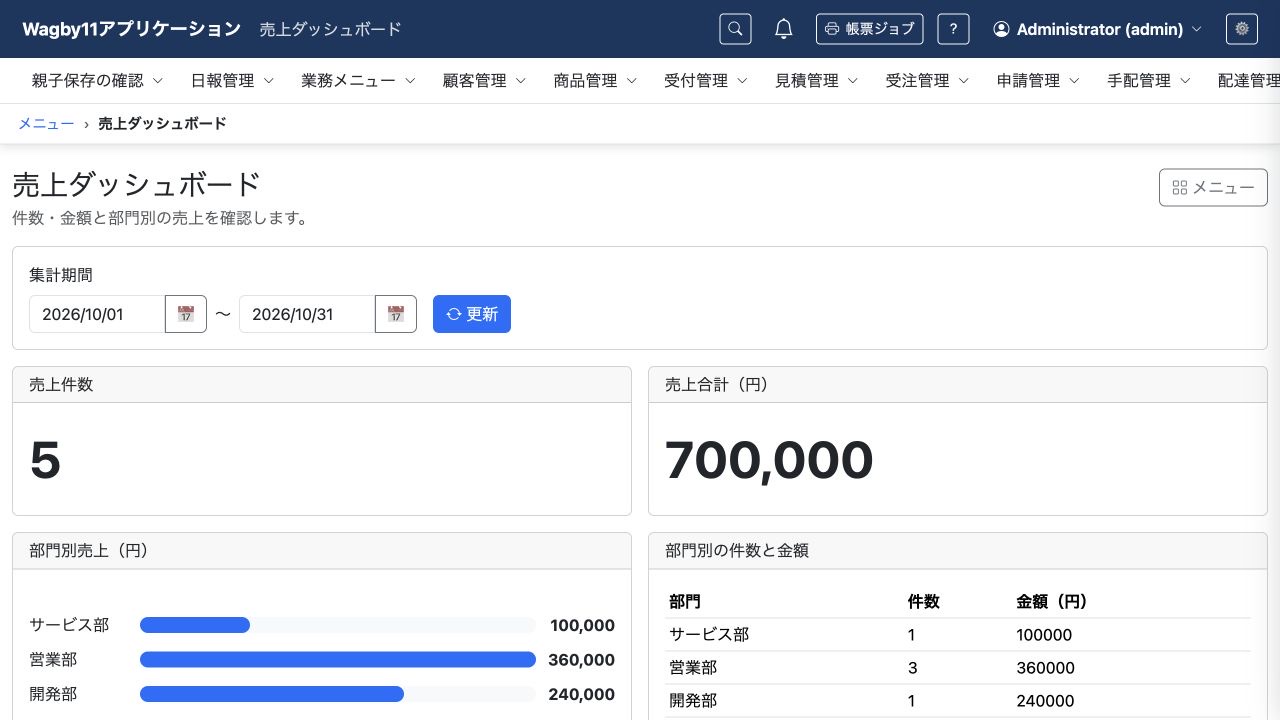The width and height of the screenshot is (1280, 720).
Task: Click the 更新 refresh button
Action: coord(472,314)
